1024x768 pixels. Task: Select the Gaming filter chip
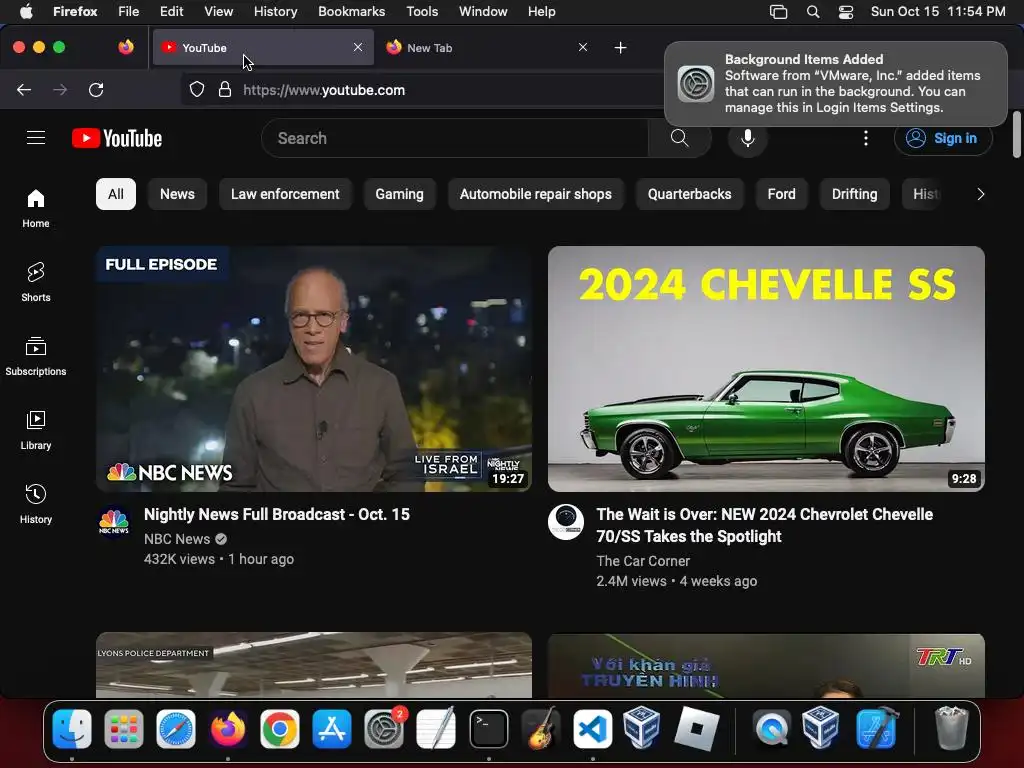tap(399, 194)
